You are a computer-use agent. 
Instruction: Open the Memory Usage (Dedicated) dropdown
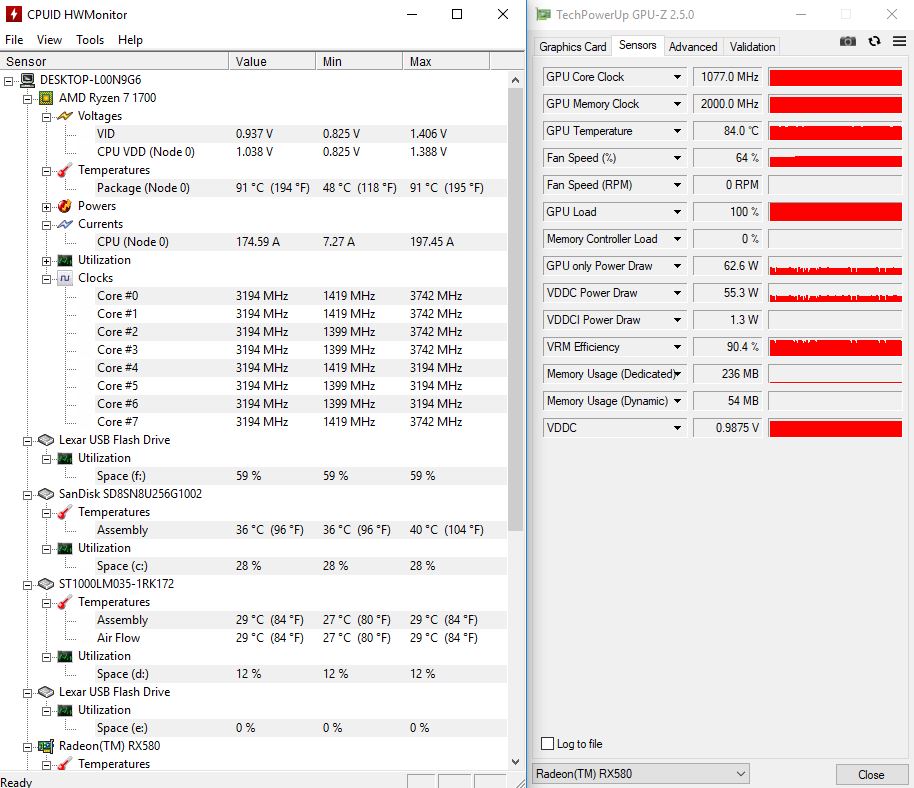(x=677, y=374)
